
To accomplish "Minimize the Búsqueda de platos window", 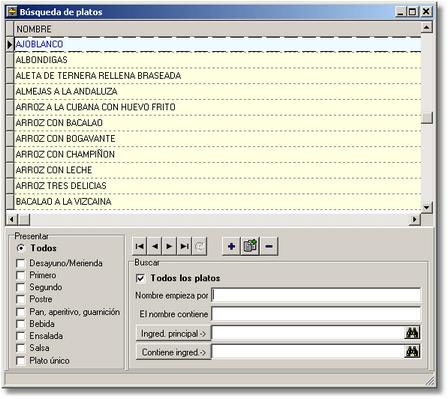I will pyautogui.click(x=401, y=12).
